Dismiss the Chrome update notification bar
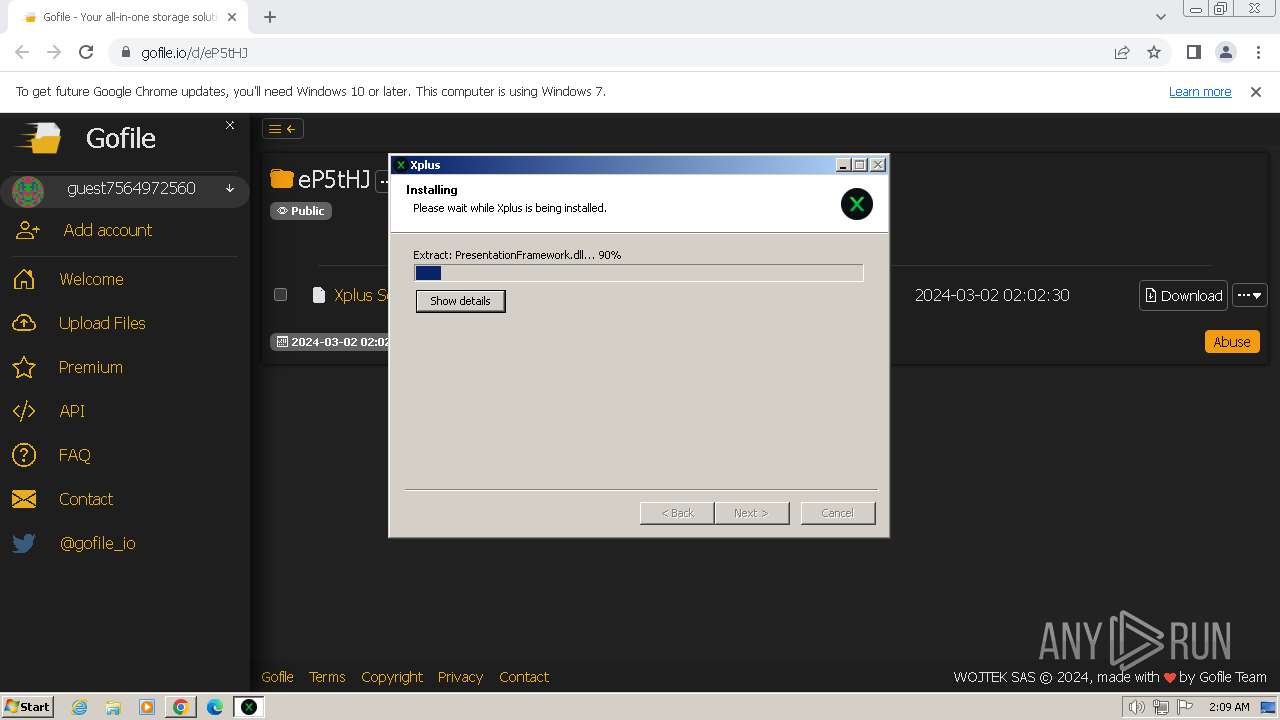This screenshot has width=1280, height=720. click(1256, 91)
